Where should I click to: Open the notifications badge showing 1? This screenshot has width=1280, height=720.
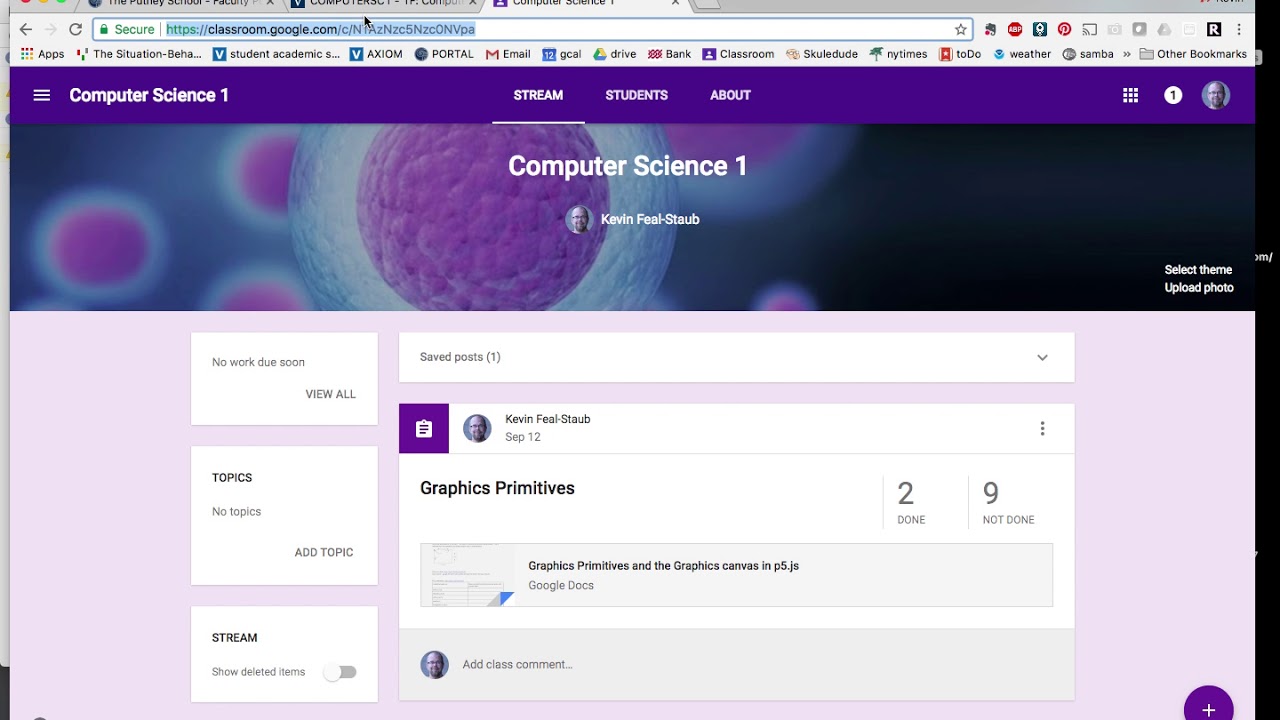click(1173, 95)
